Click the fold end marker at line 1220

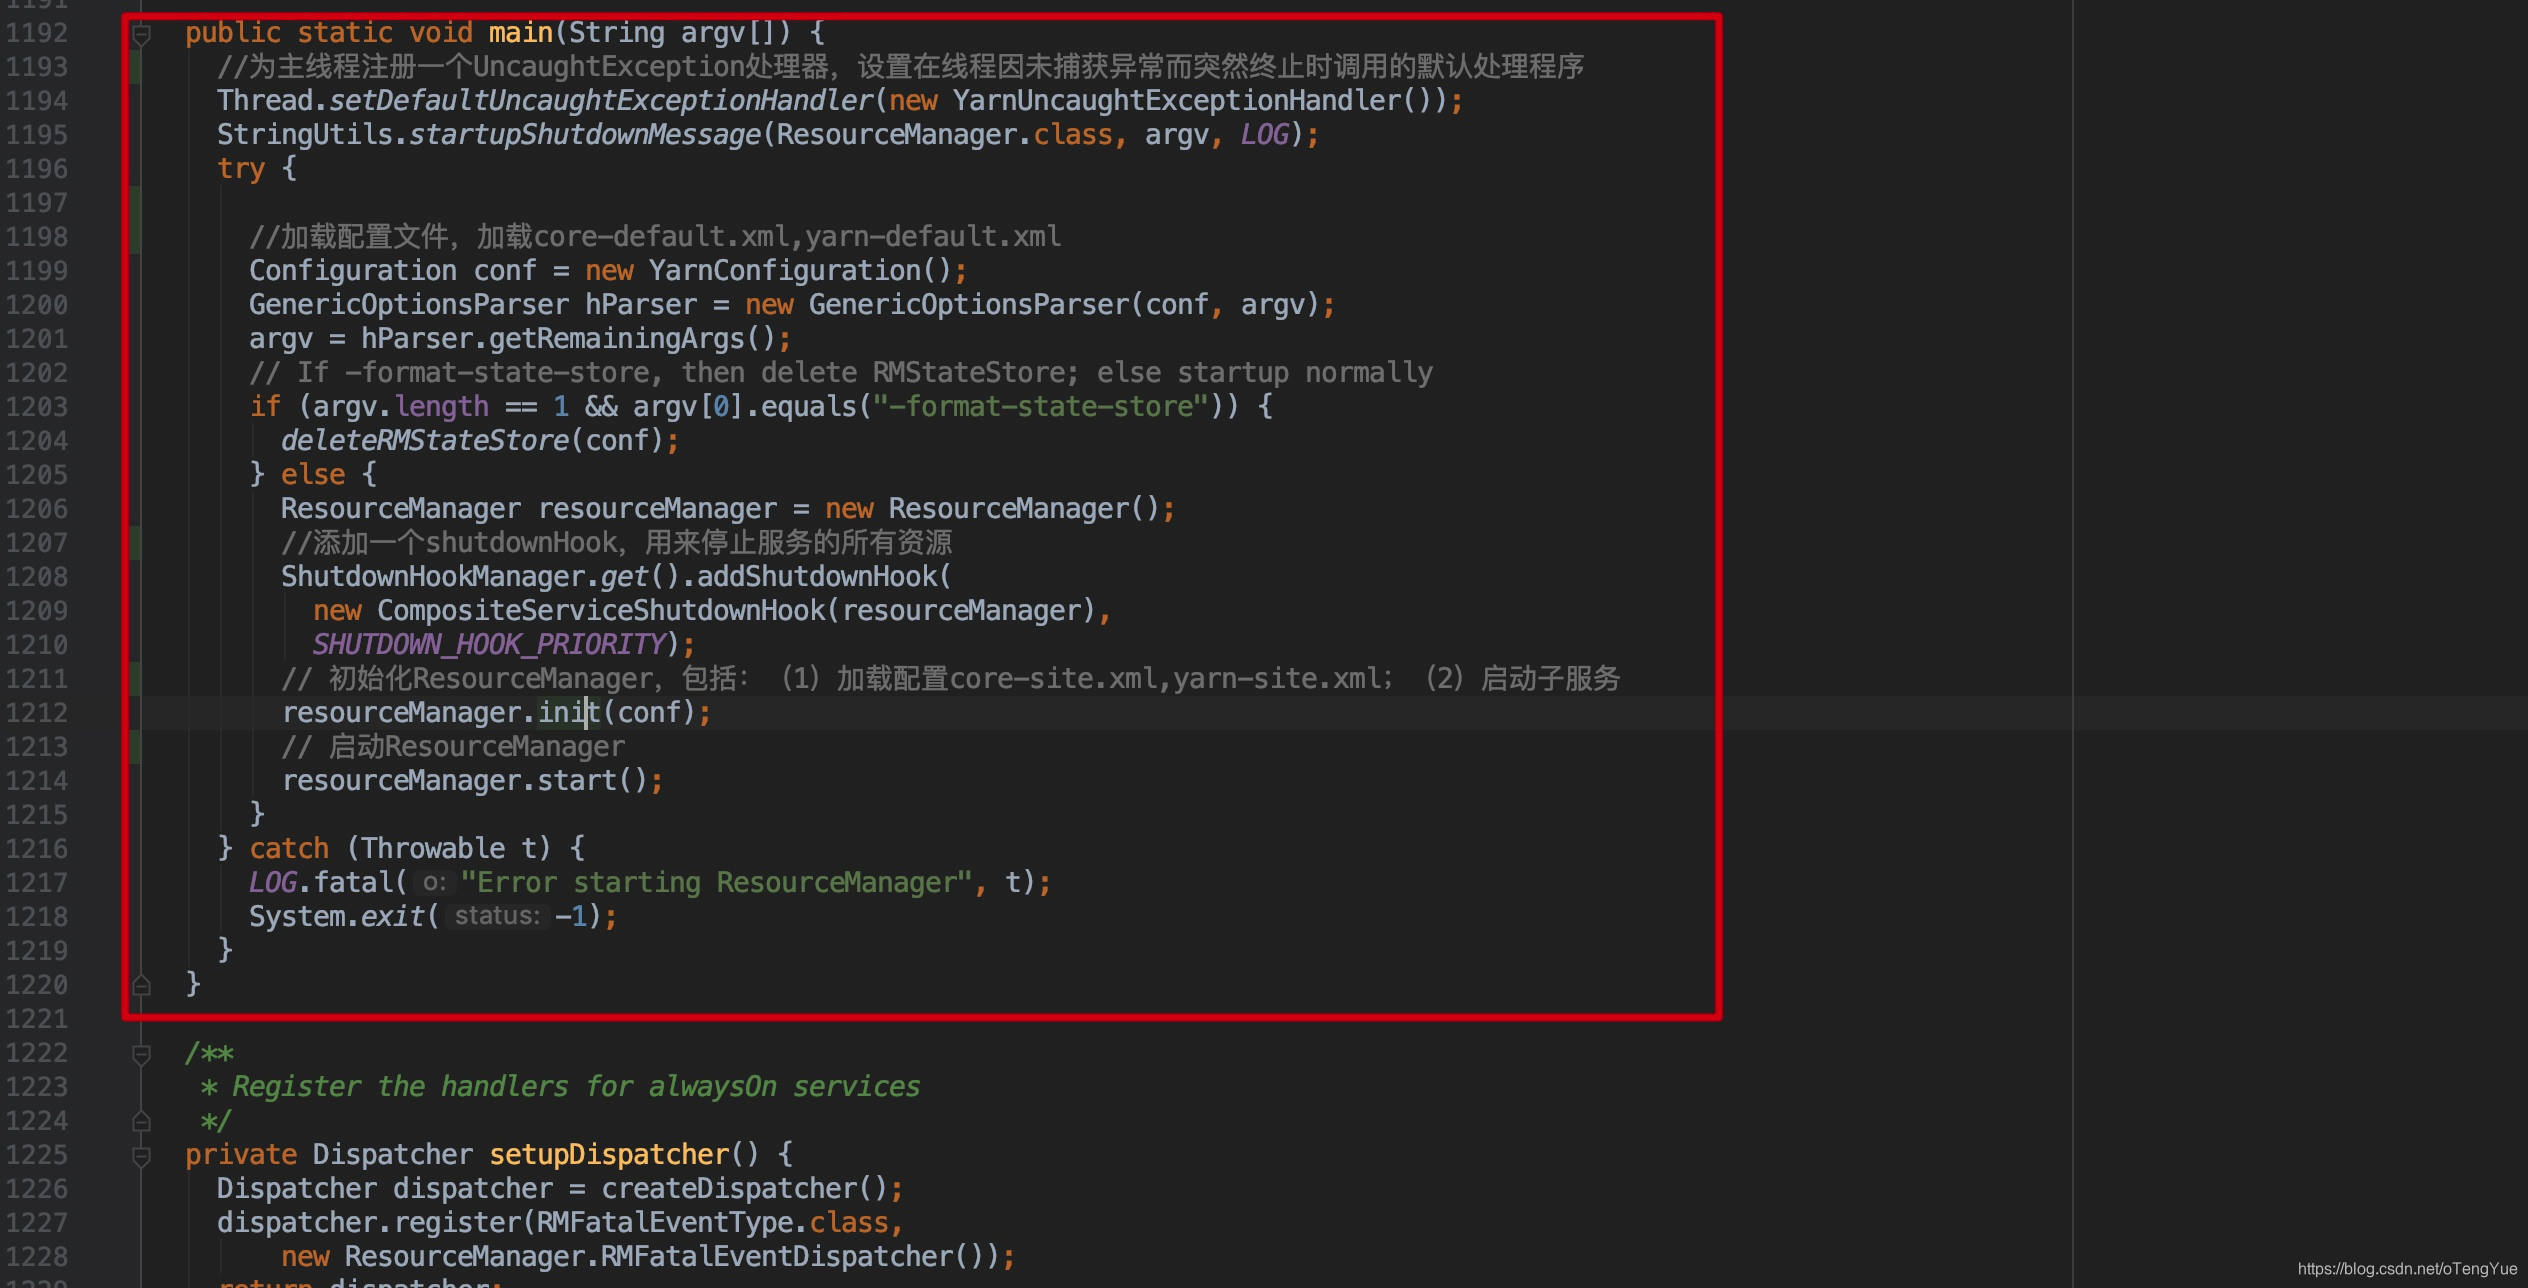pyautogui.click(x=142, y=985)
